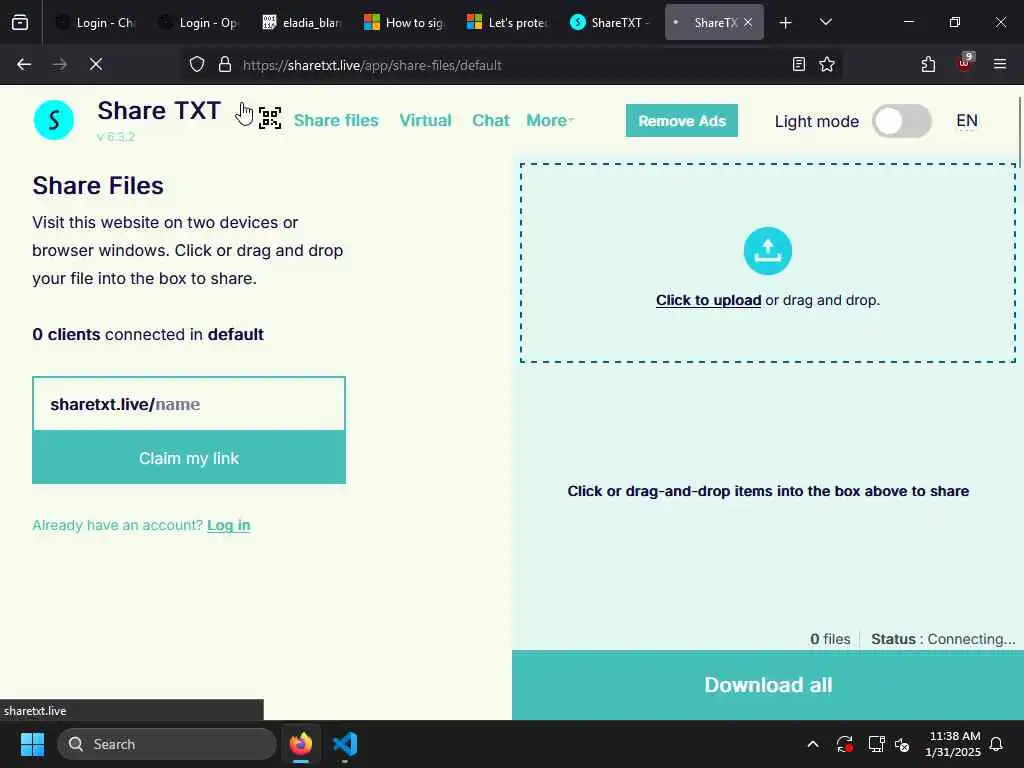Click the Share TXT title text
This screenshot has width=1024, height=768.
tap(159, 110)
